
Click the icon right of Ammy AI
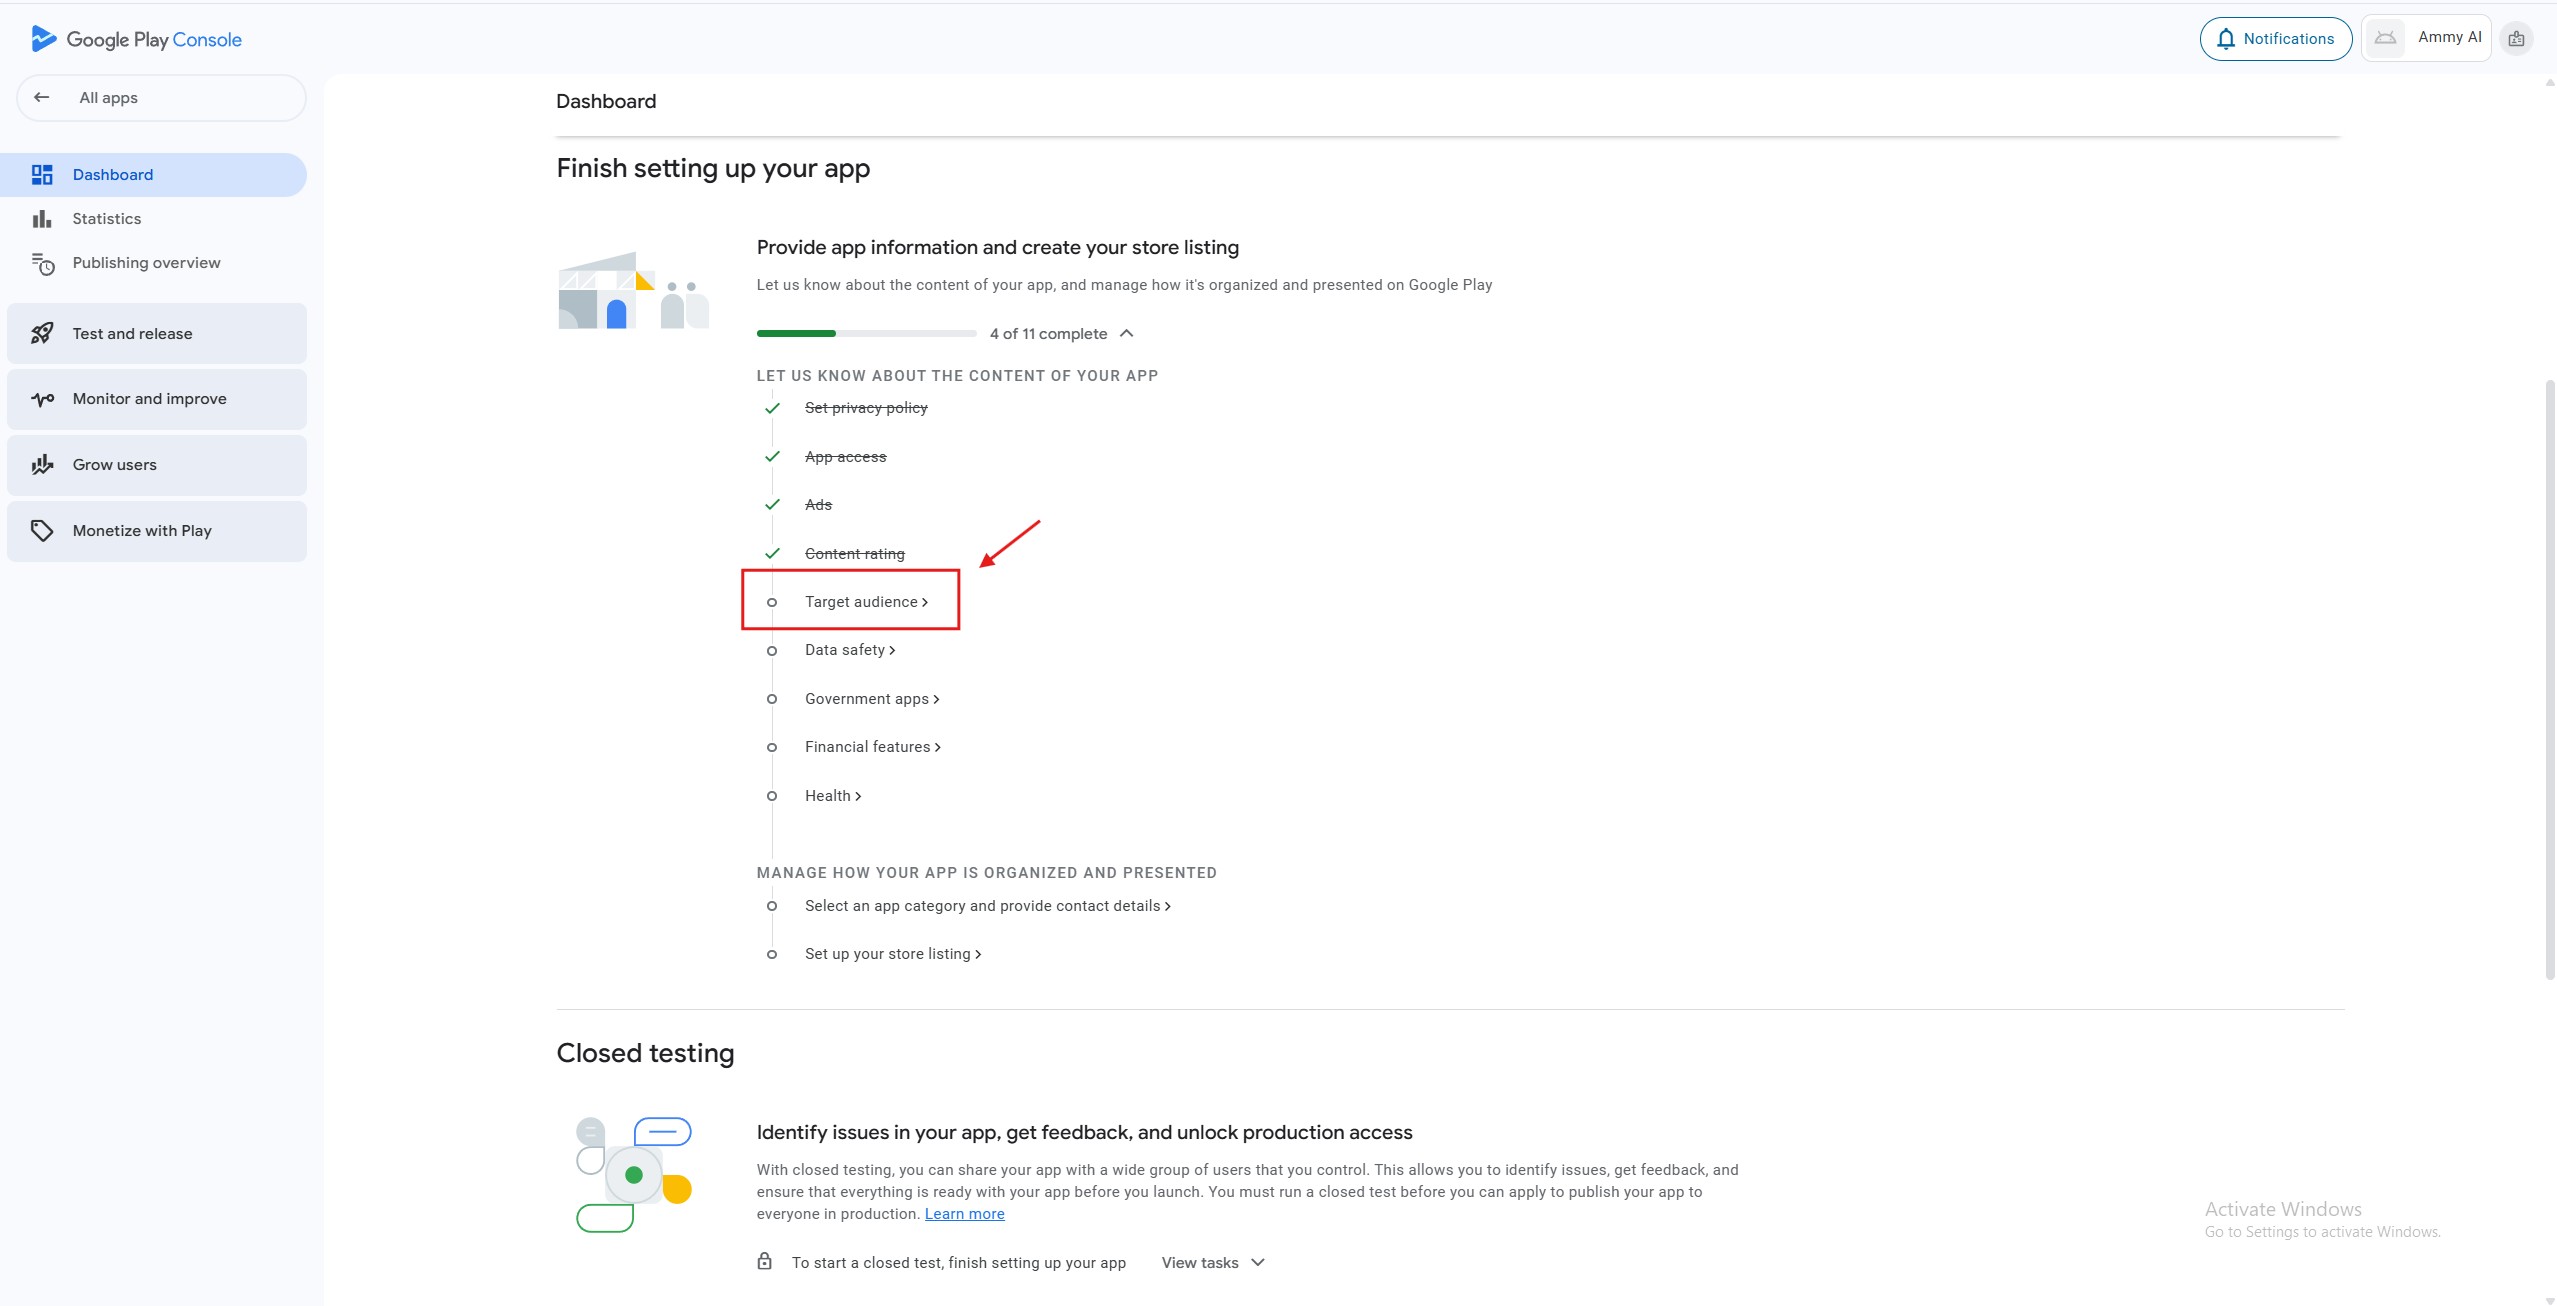point(2516,39)
